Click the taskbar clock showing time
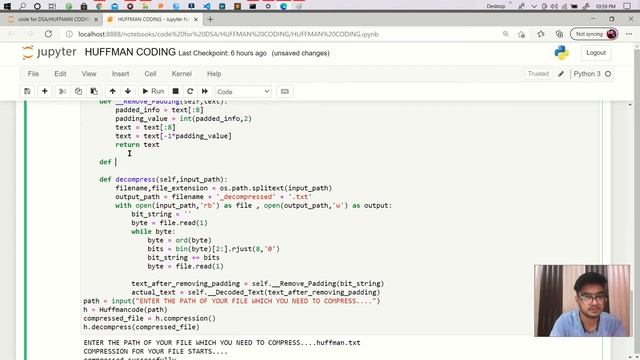Viewport: 640px width, 360px height. tap(606, 6)
